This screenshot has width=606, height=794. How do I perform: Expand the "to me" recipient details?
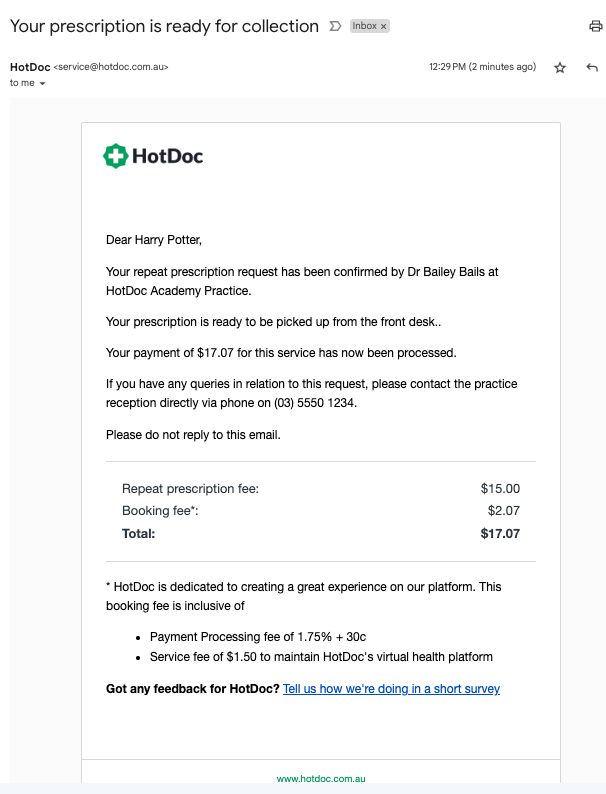pyautogui.click(x=42, y=84)
